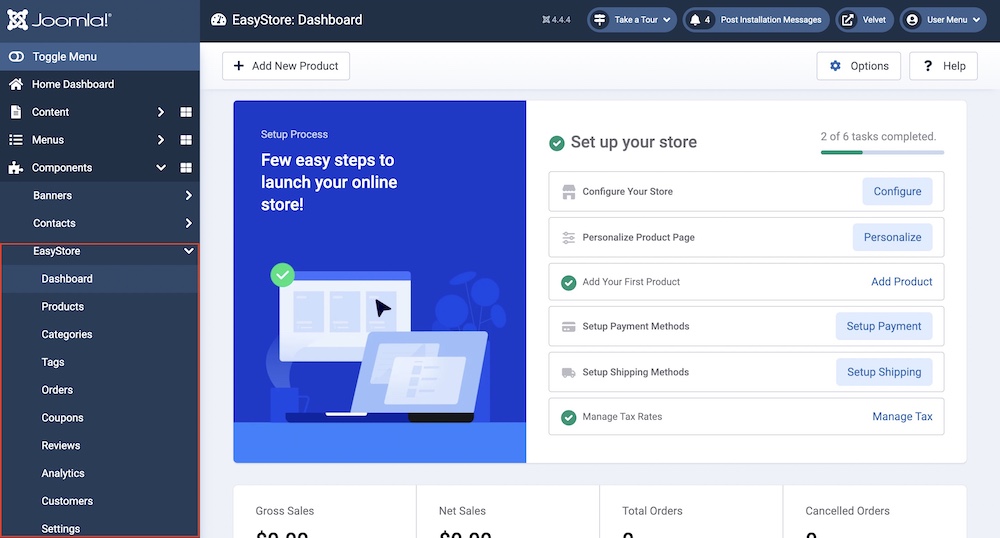The width and height of the screenshot is (1000, 538).
Task: Click the Total Orders card
Action: coord(691,511)
